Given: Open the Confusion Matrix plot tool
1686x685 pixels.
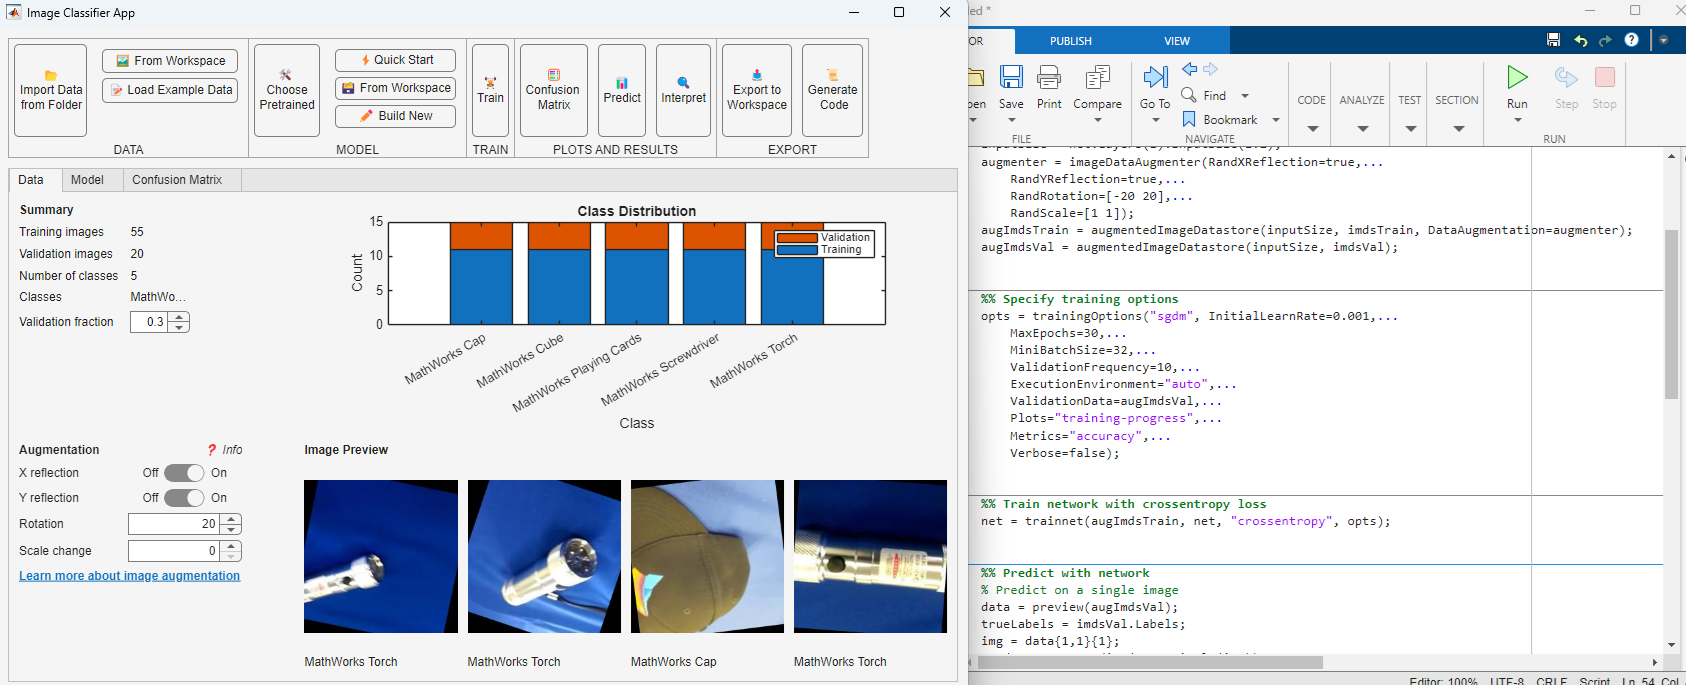Looking at the screenshot, I should coord(553,76).
